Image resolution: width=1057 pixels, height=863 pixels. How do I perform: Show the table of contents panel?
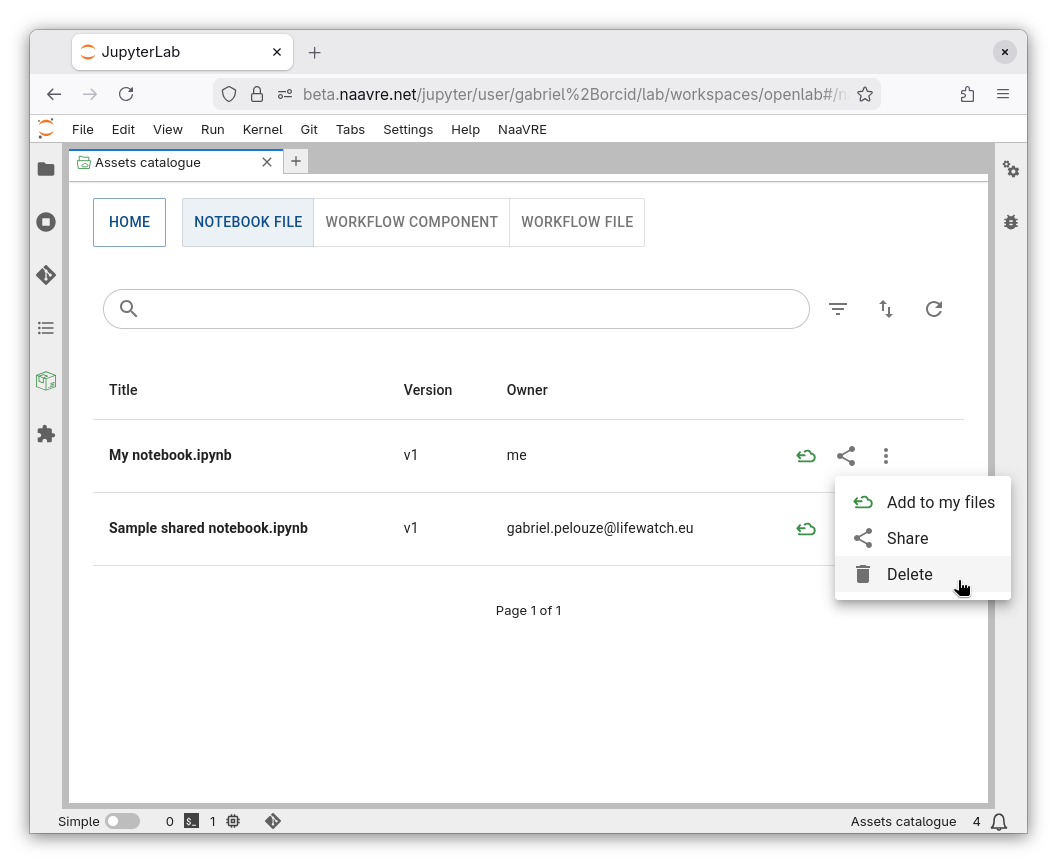tap(46, 328)
